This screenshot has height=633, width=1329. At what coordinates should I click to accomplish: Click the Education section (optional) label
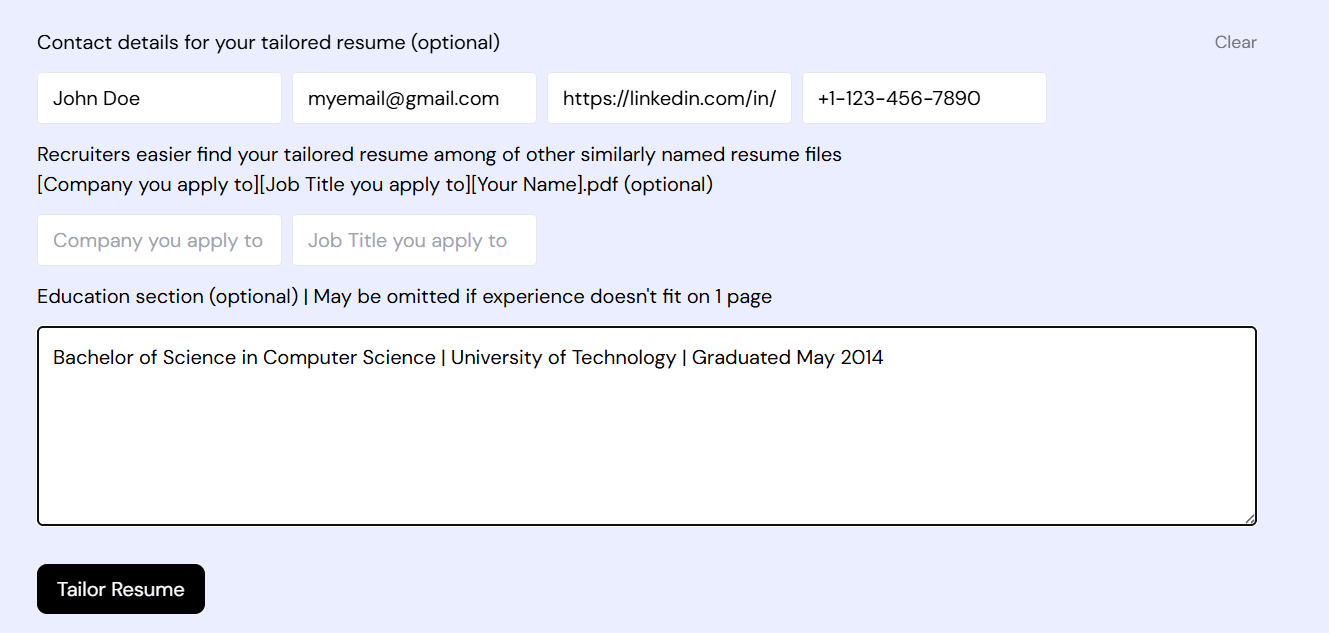coord(167,296)
